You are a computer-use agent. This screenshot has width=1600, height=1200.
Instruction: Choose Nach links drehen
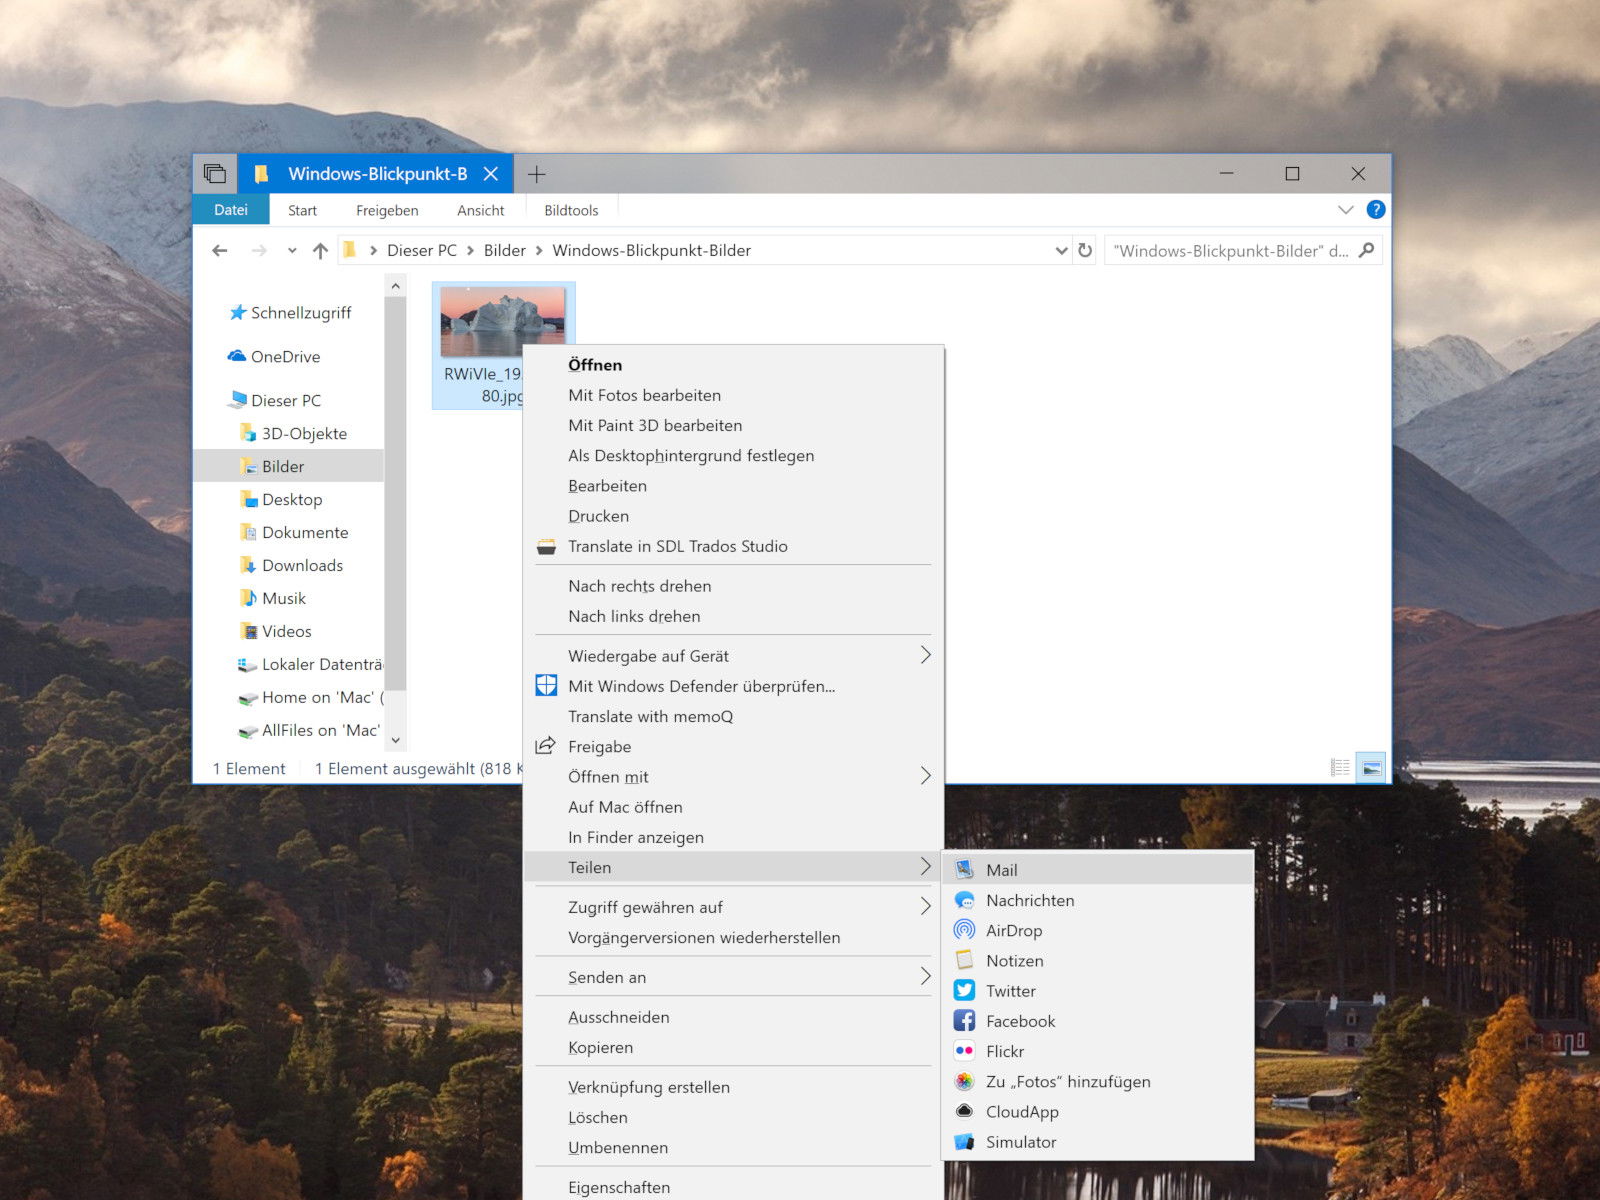tap(733, 616)
